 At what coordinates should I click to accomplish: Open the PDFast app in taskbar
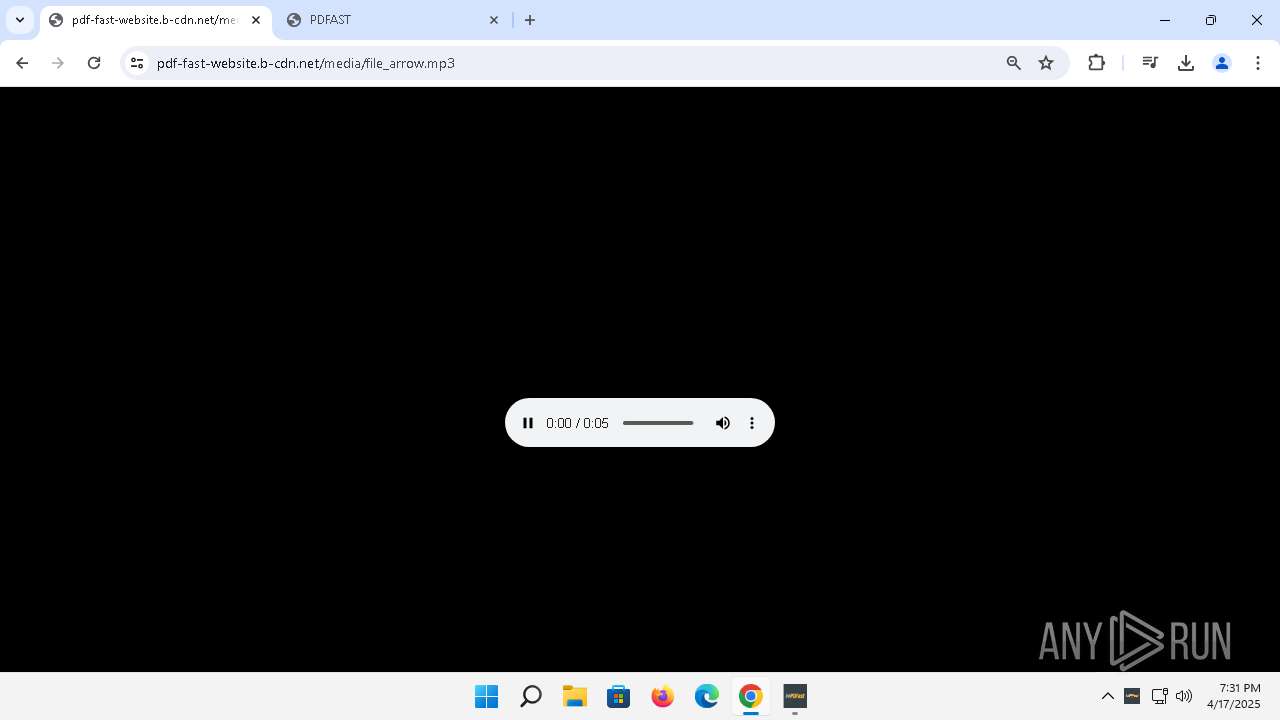795,696
